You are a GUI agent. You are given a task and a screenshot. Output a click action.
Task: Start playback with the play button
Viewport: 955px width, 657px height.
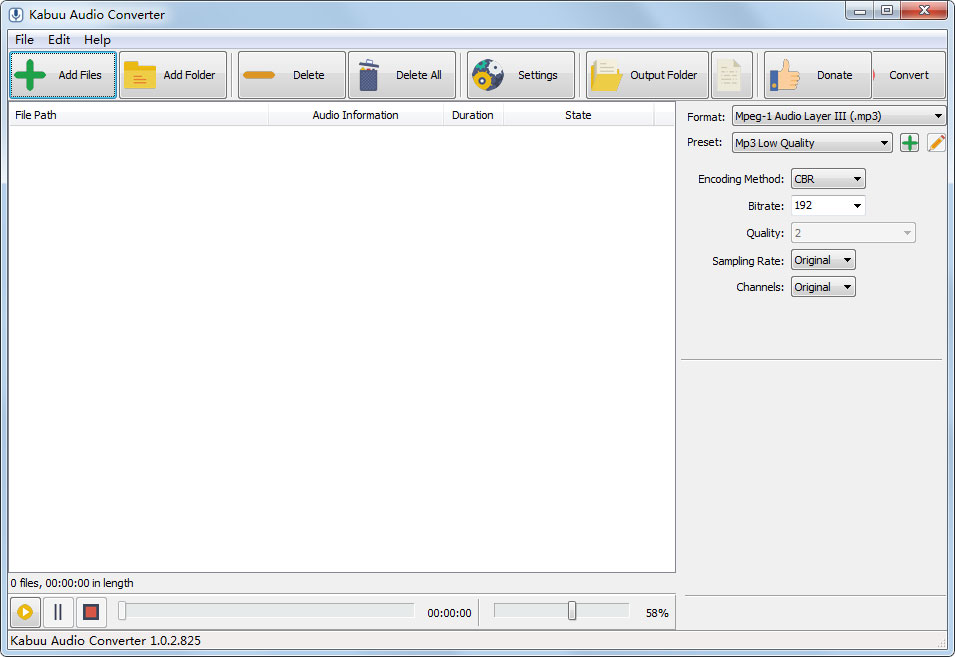(25, 612)
